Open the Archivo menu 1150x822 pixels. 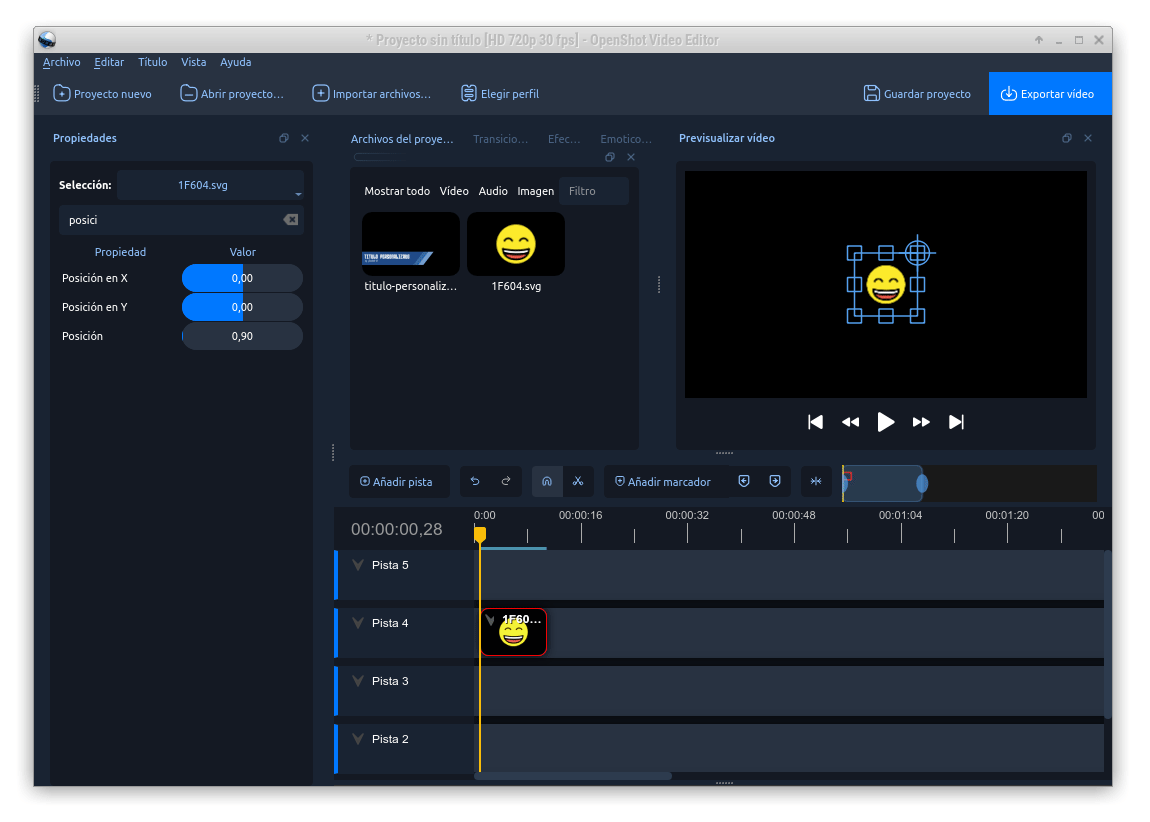(x=61, y=62)
